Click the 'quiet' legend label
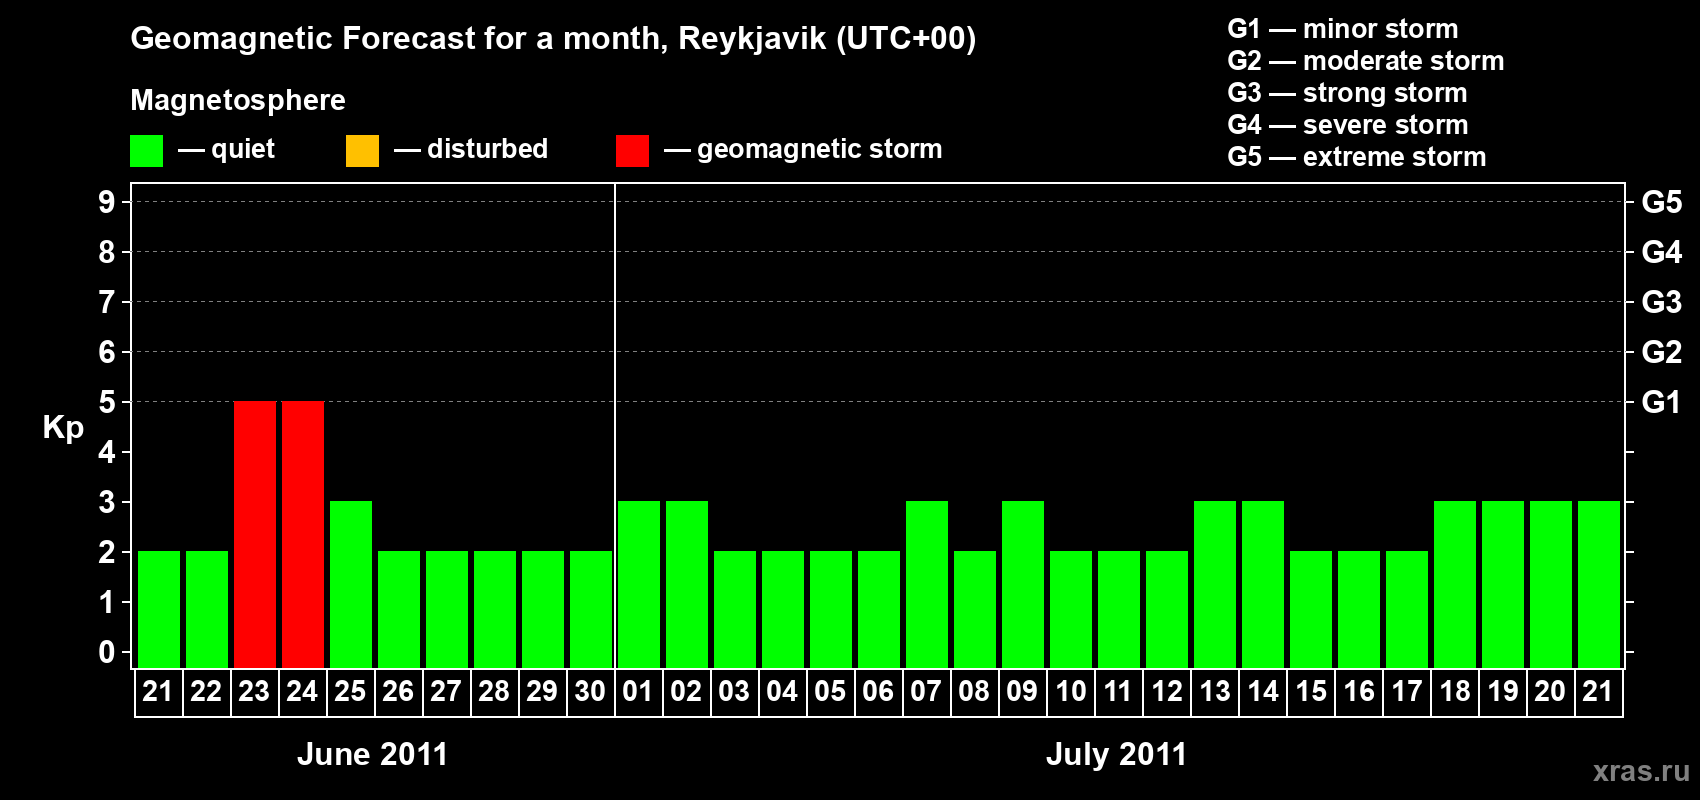Screen dimensions: 1700x800 click(243, 149)
